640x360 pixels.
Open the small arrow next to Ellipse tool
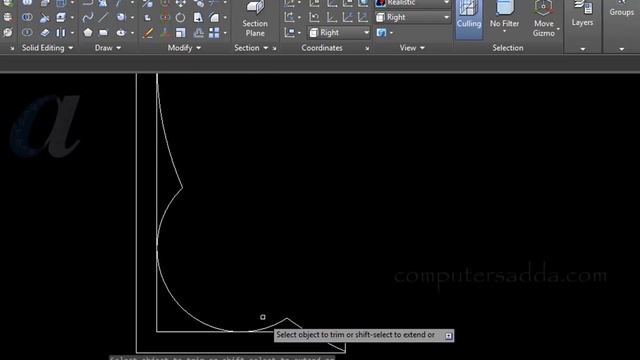pyautogui.click(x=132, y=33)
